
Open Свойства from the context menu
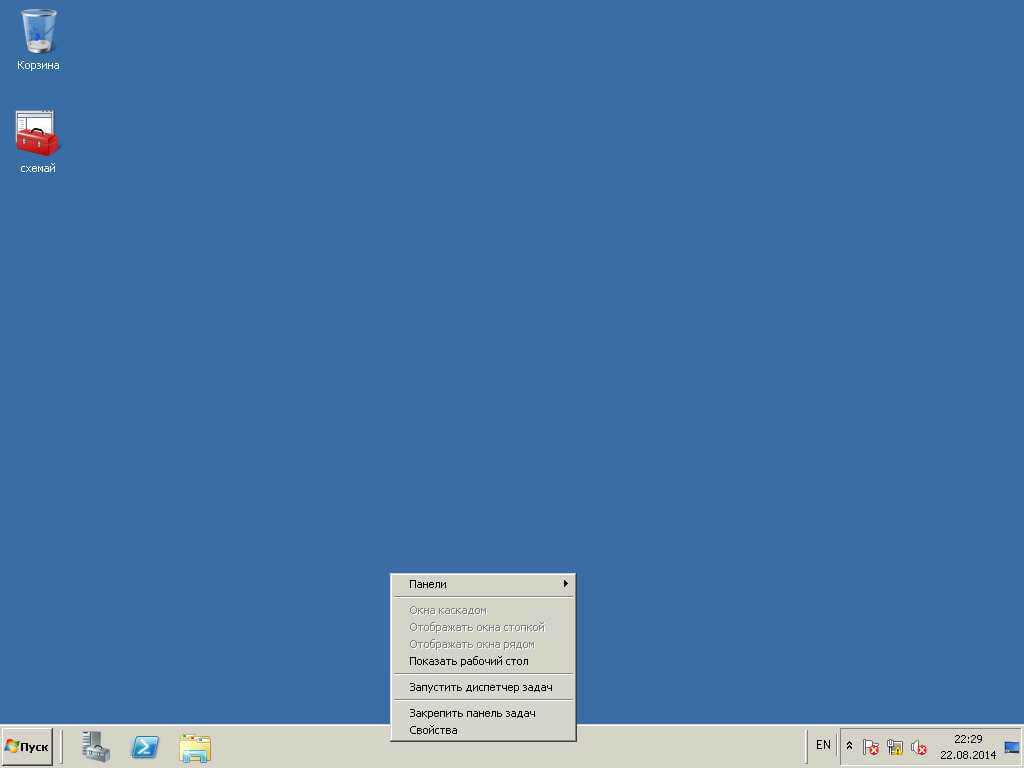click(433, 730)
